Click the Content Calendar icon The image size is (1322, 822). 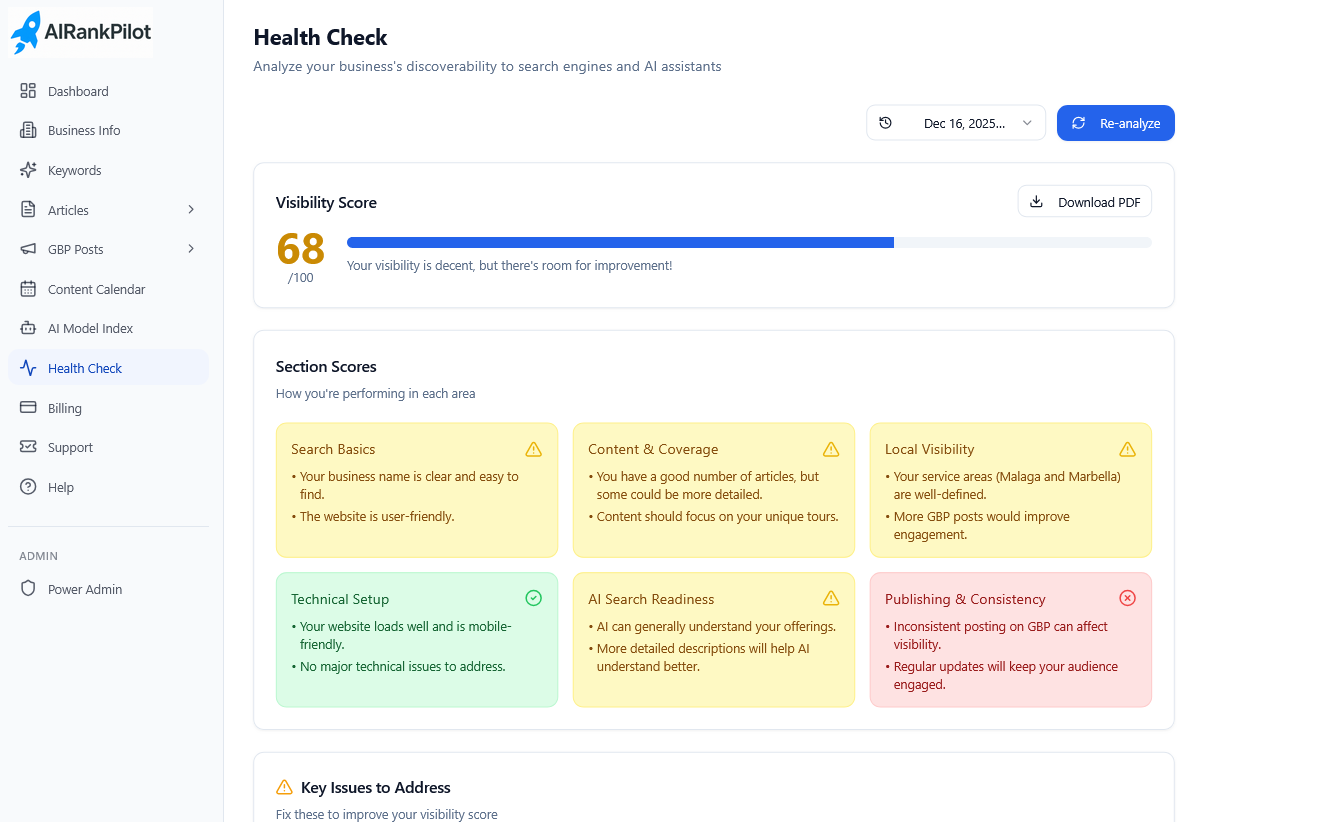(x=28, y=289)
